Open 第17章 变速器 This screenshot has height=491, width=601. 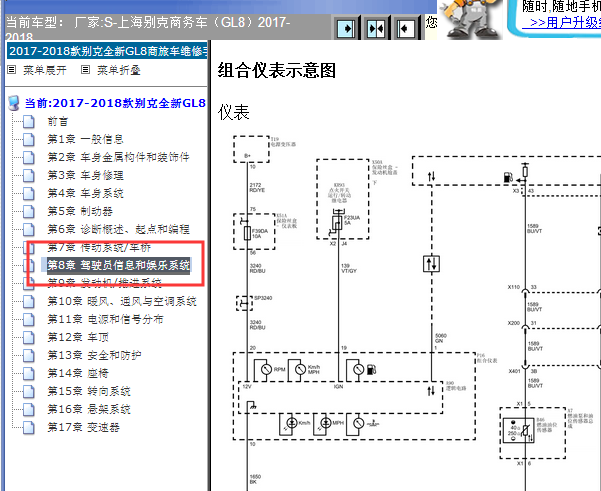(x=83, y=427)
